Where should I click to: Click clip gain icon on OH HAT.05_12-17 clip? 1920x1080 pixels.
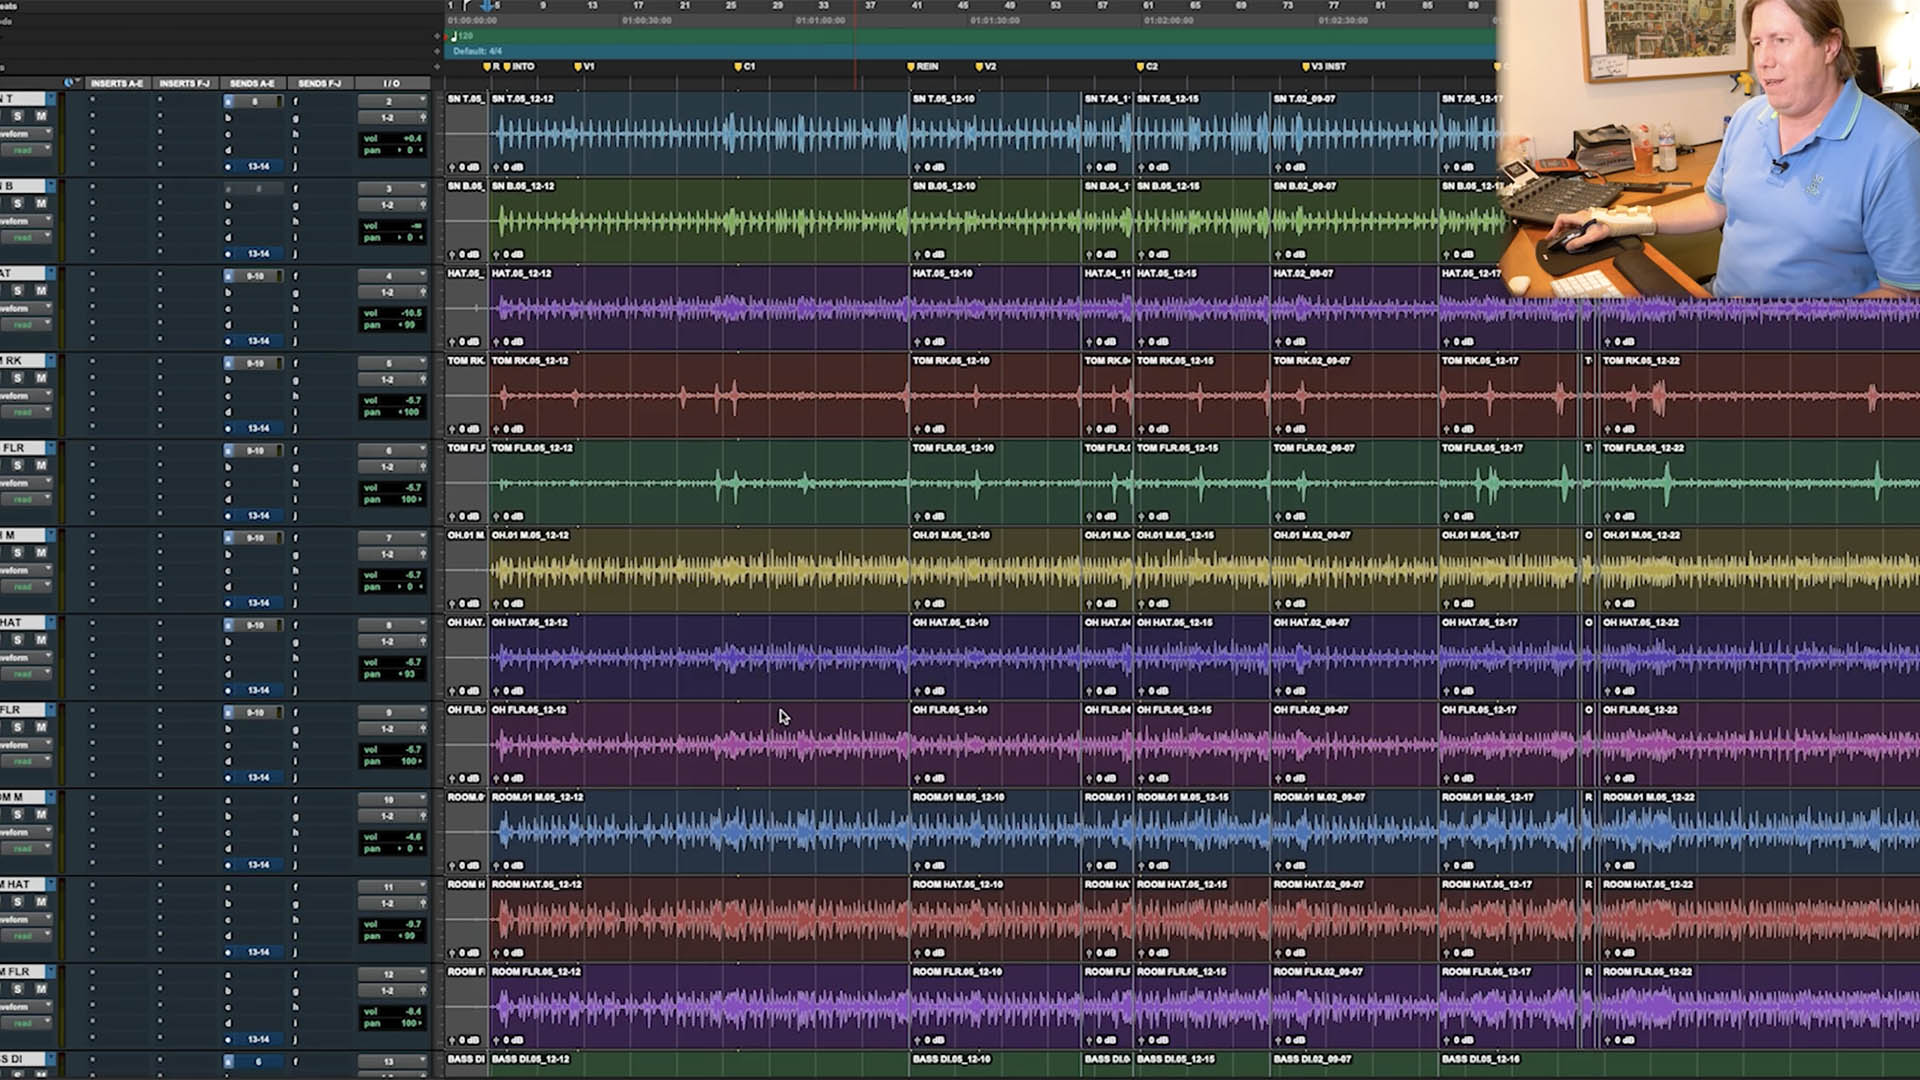[x=1447, y=691]
